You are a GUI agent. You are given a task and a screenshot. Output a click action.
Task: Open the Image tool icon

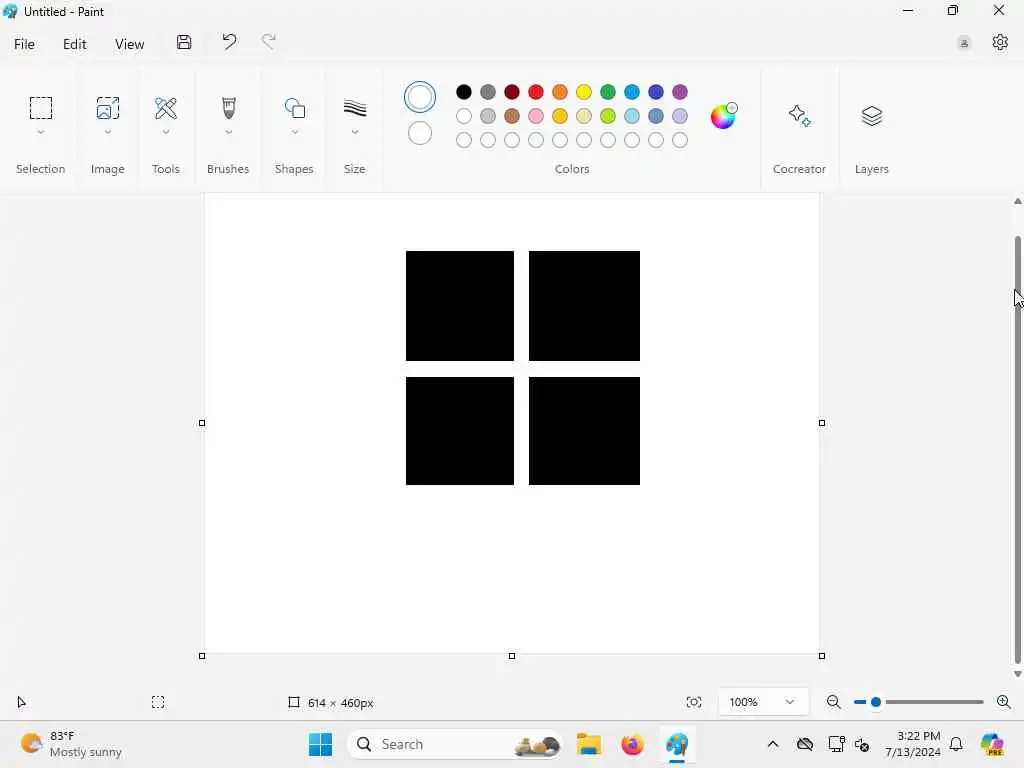point(108,108)
